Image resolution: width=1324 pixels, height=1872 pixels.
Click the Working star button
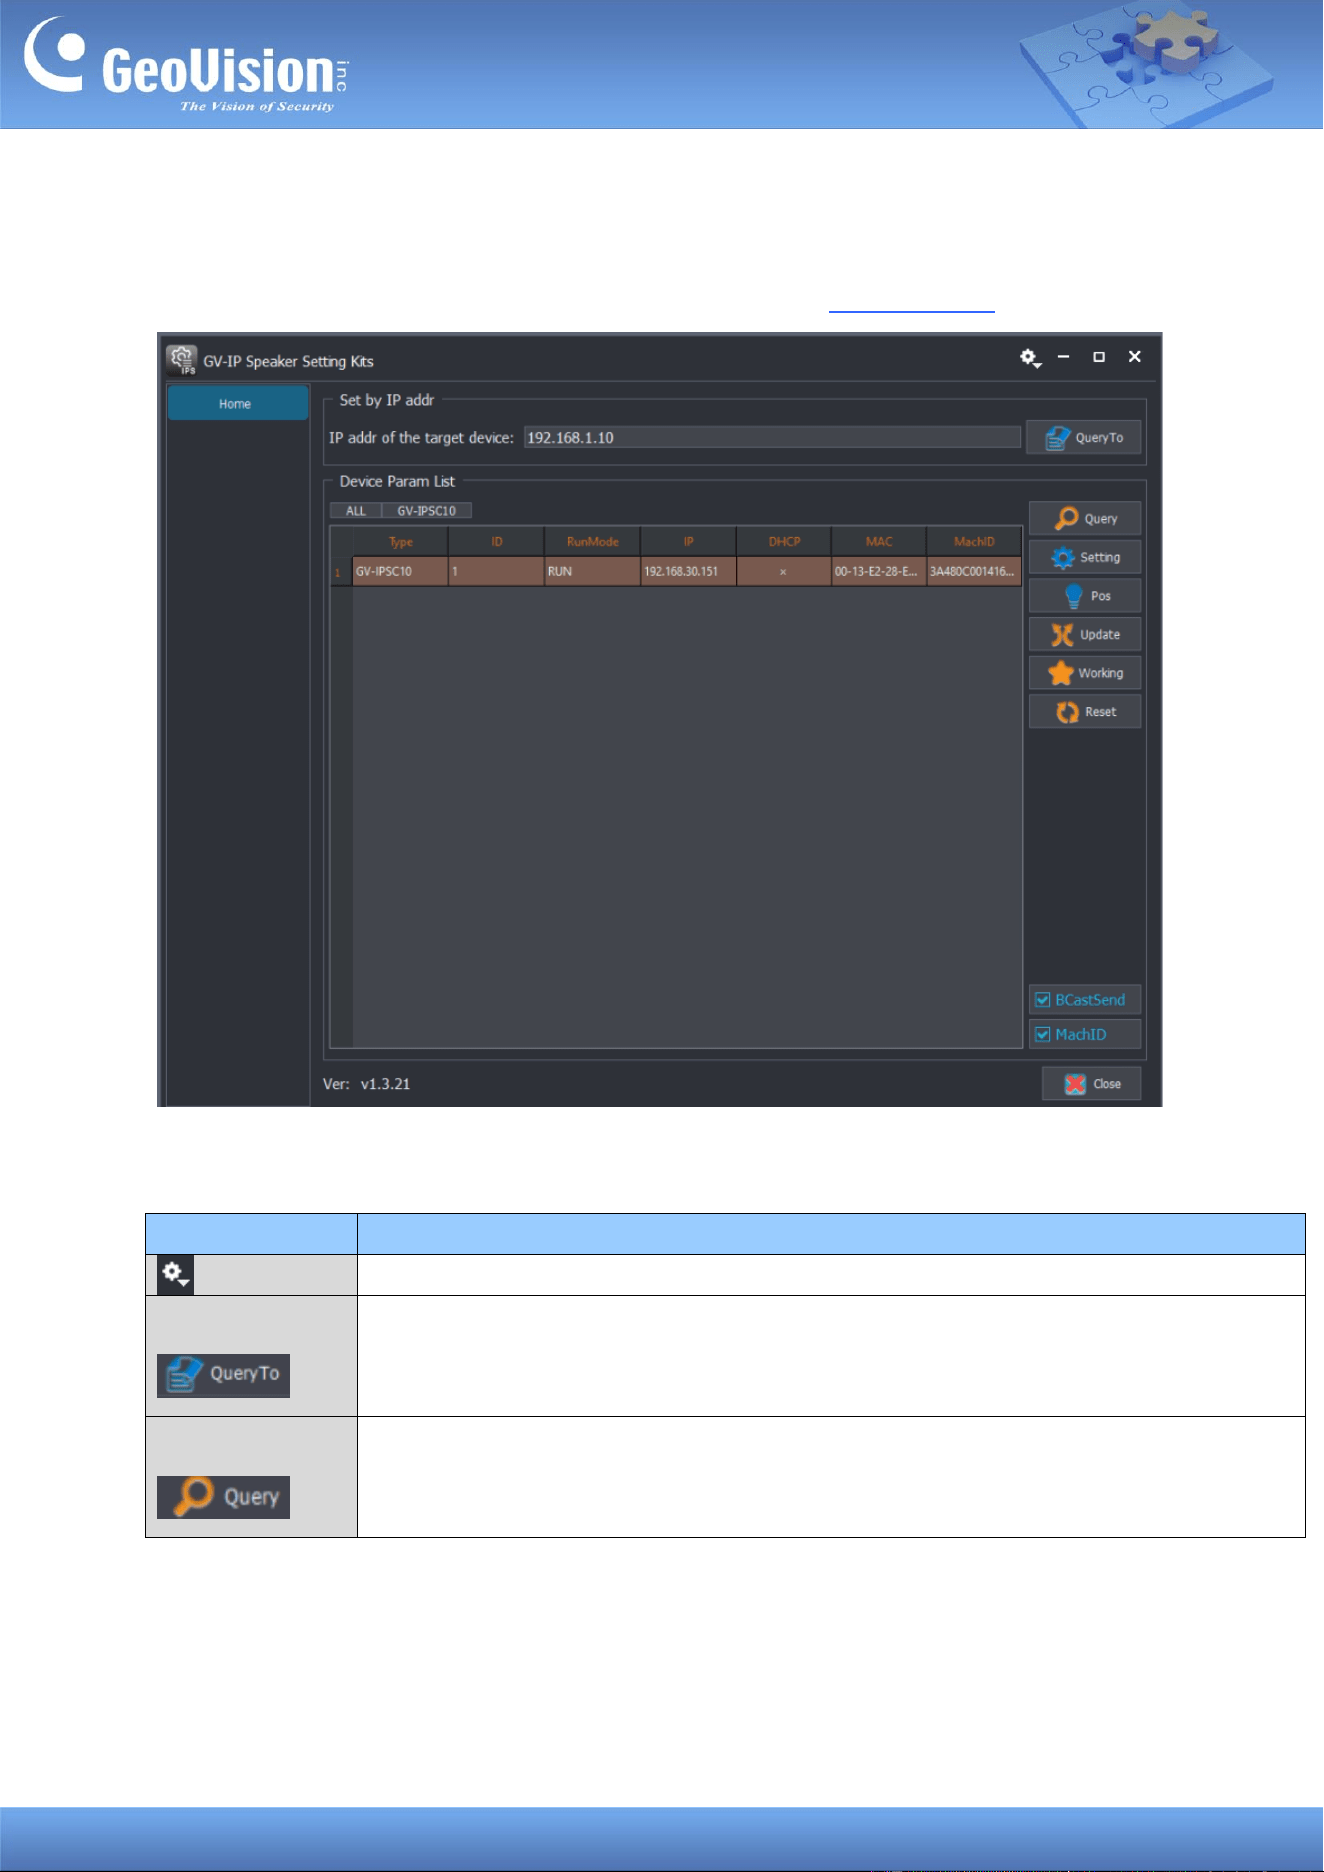1085,673
